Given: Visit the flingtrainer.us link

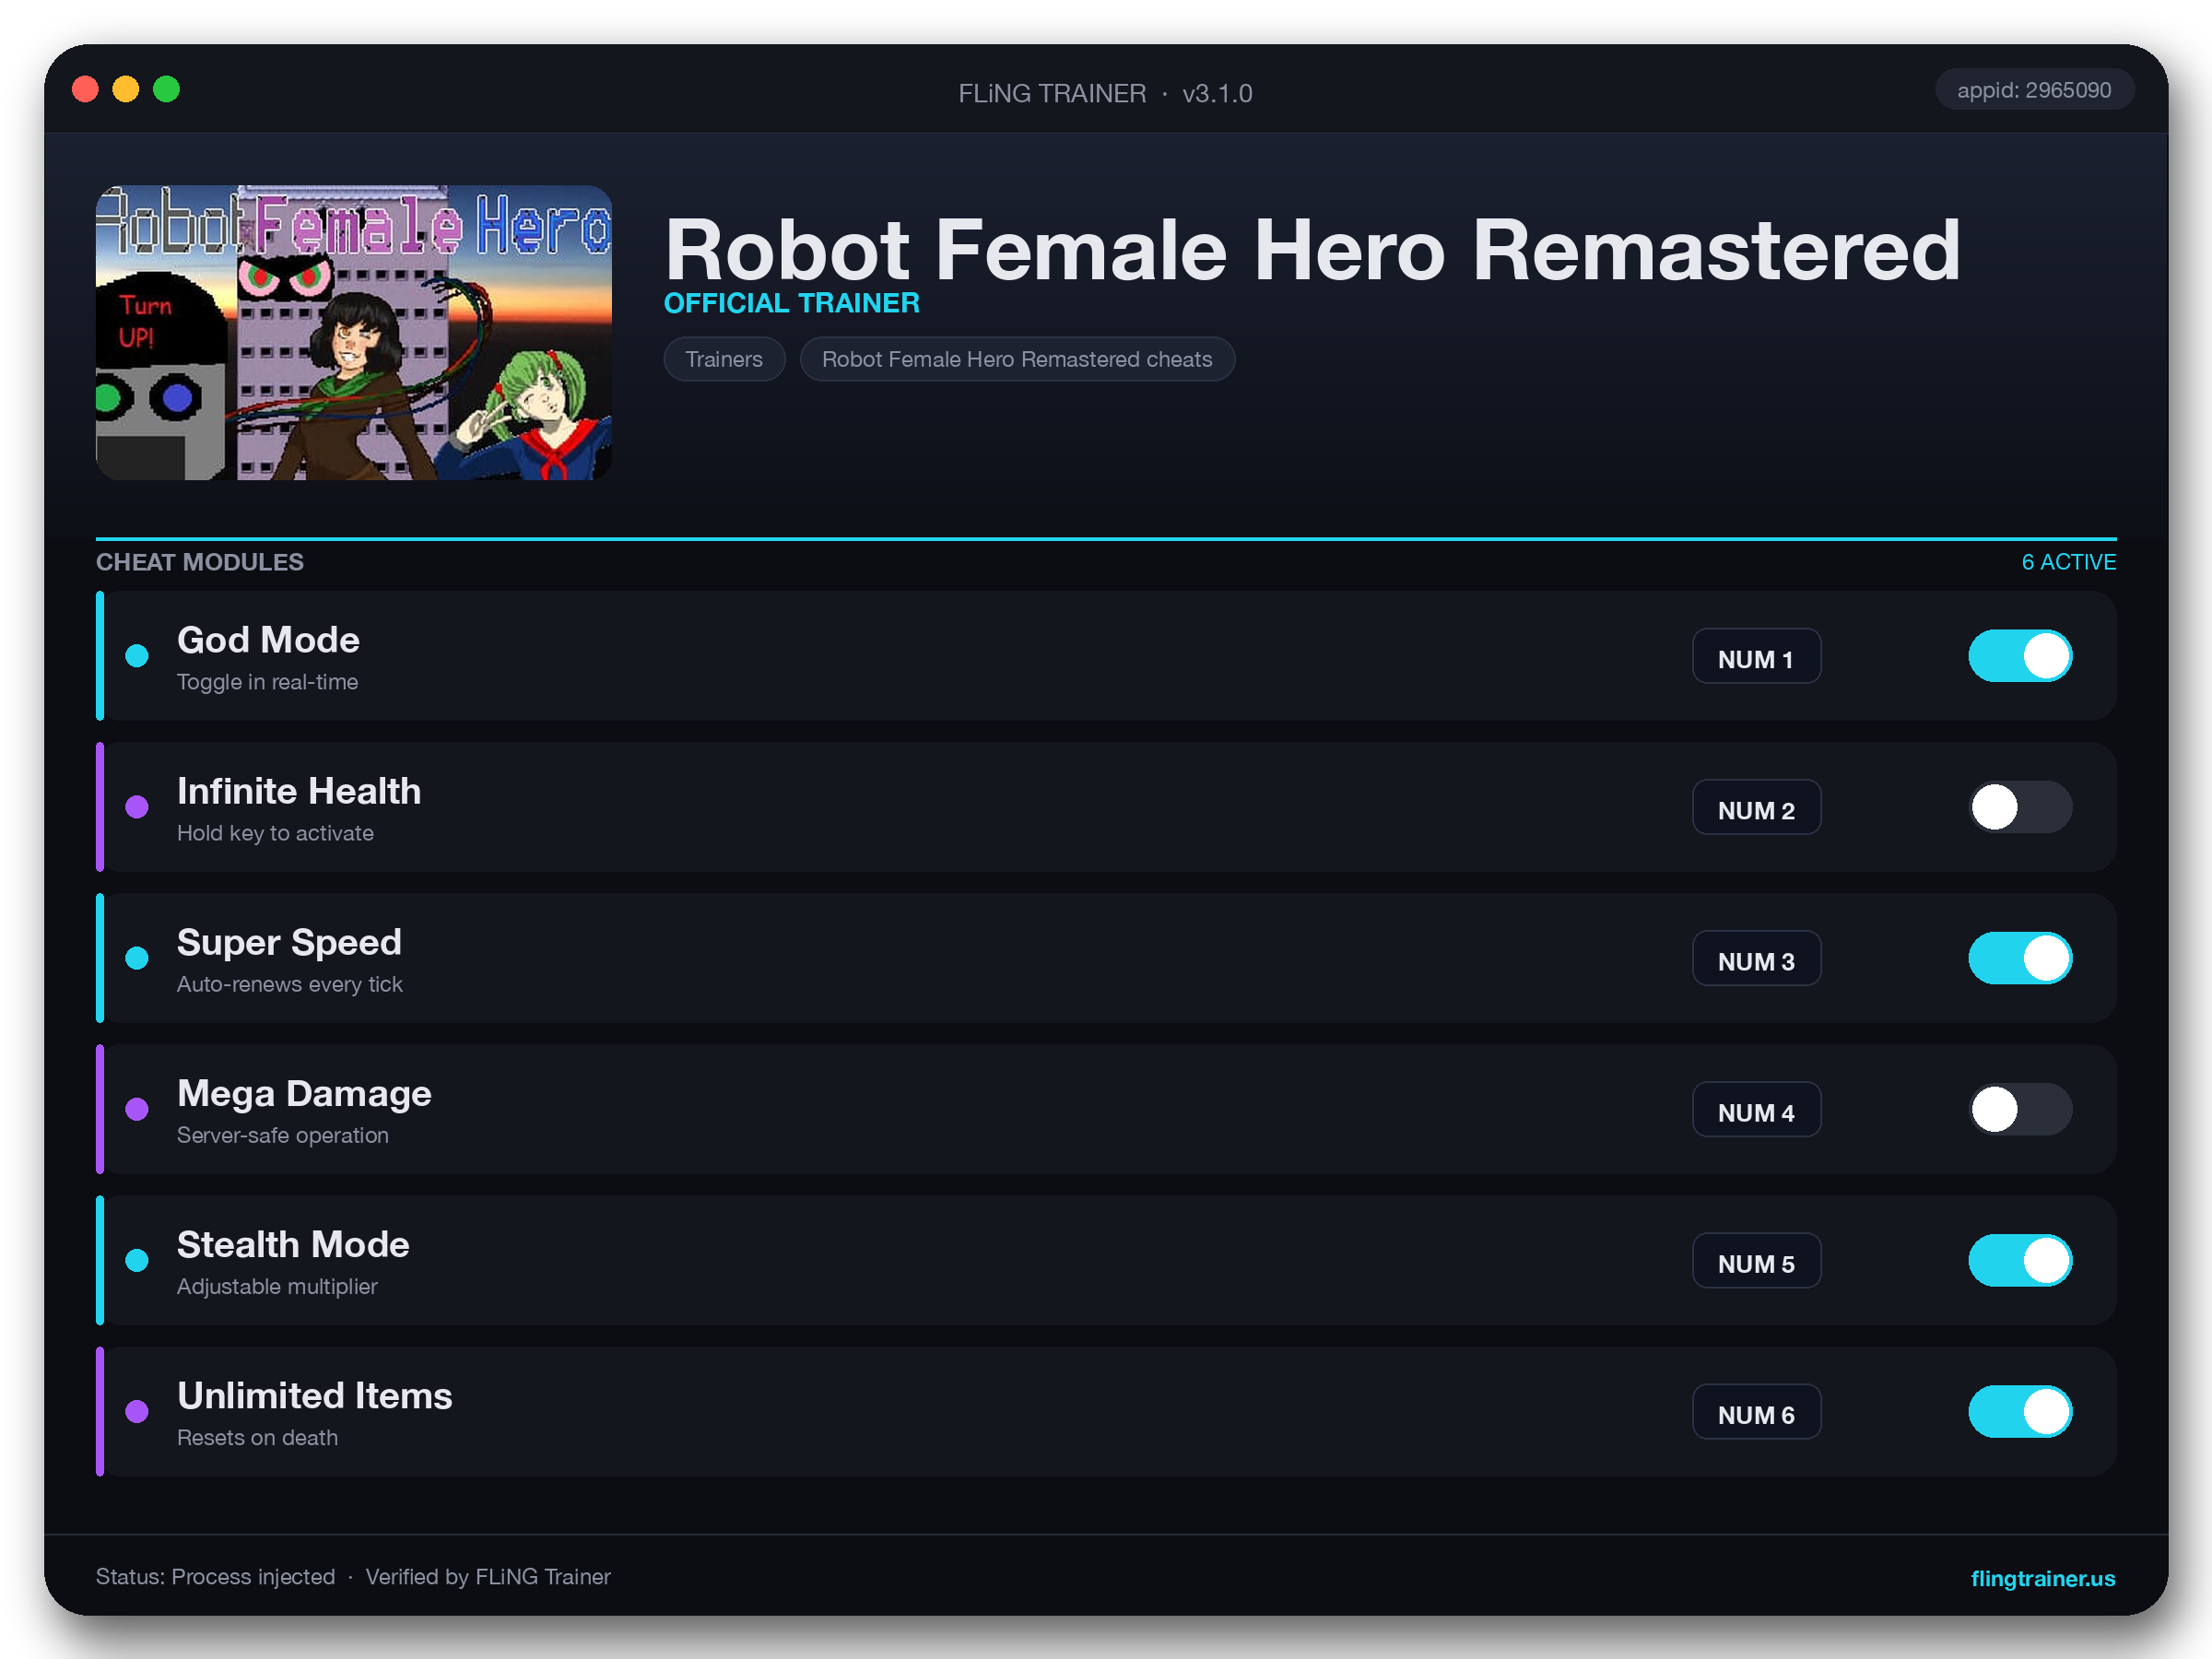Looking at the screenshot, I should click(2042, 1578).
